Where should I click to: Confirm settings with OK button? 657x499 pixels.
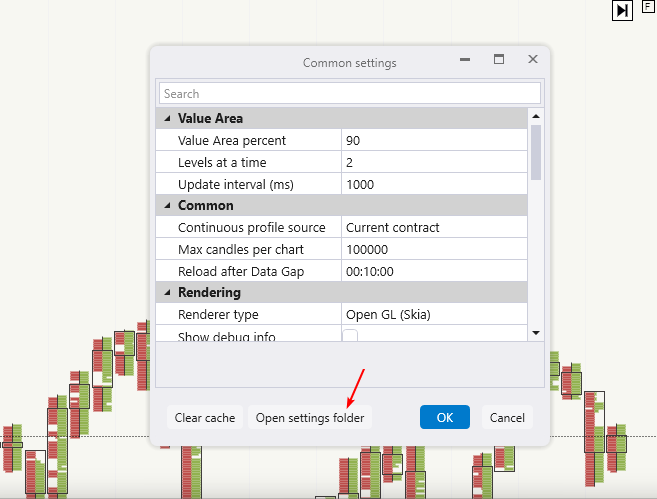[445, 417]
